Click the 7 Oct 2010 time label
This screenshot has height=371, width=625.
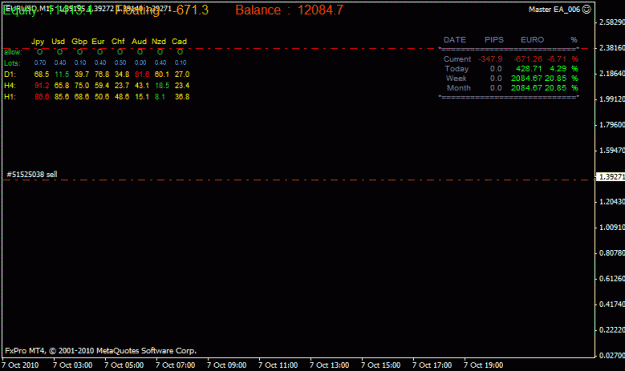pos(20,365)
